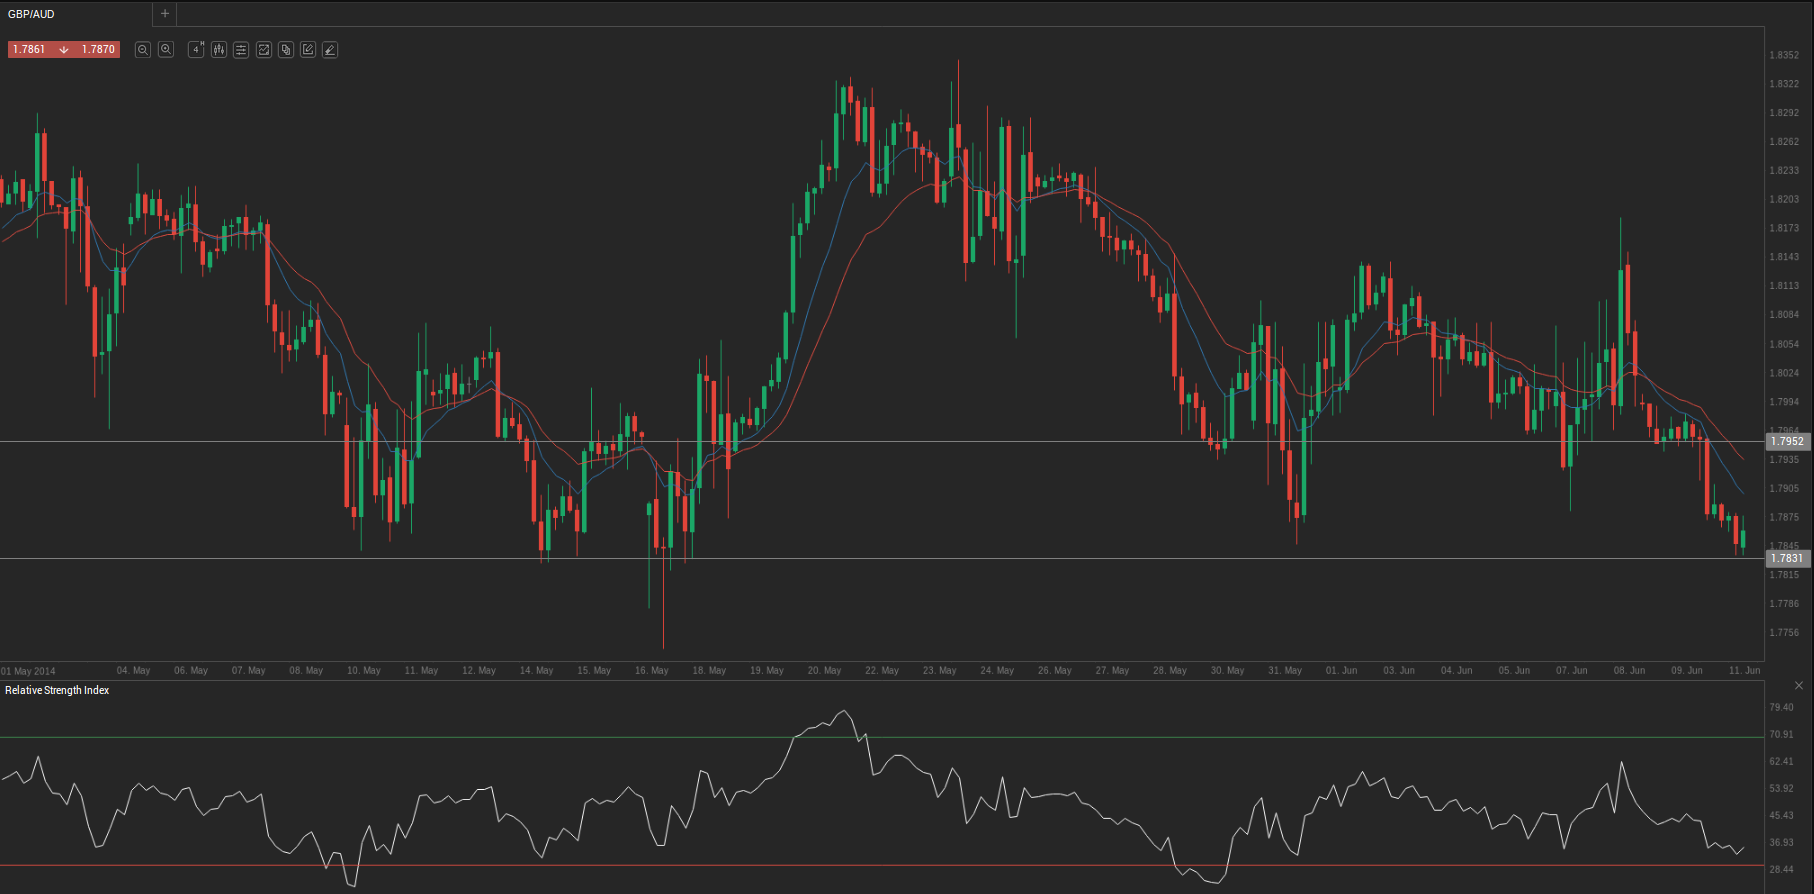The height and width of the screenshot is (894, 1814).
Task: Select the edit drawing tool icon
Action: tap(308, 50)
